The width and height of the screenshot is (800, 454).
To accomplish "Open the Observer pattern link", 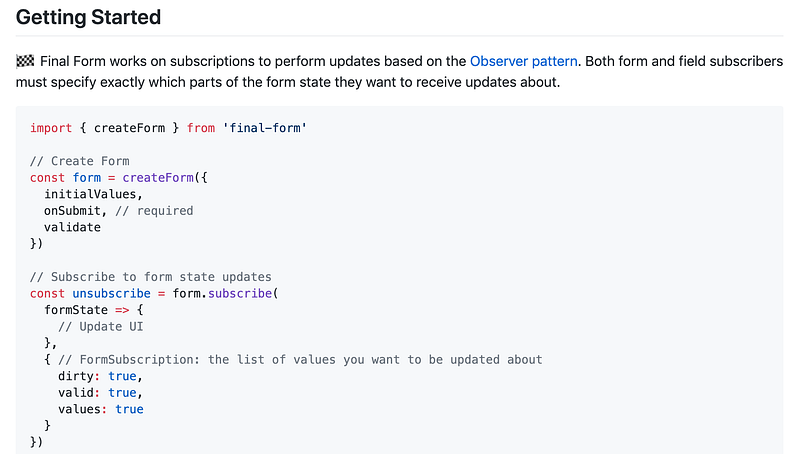I will (x=523, y=61).
